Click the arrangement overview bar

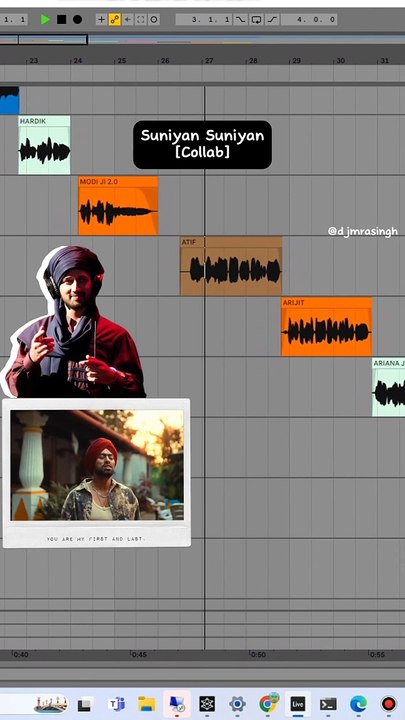(202, 40)
